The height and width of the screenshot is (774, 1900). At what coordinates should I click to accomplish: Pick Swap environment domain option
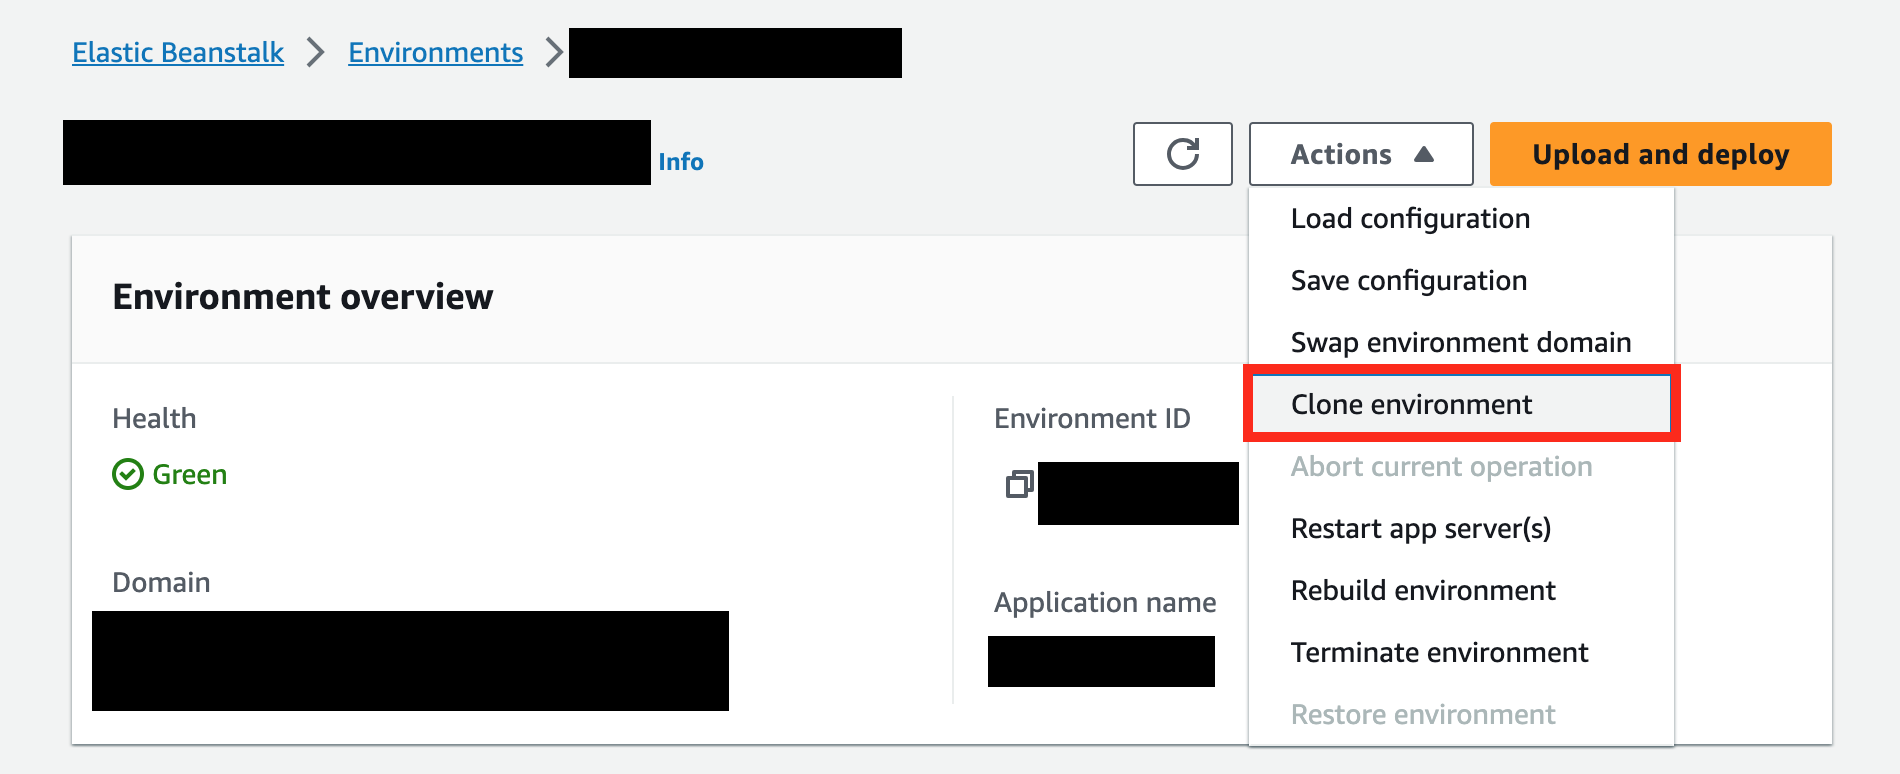(x=1460, y=343)
